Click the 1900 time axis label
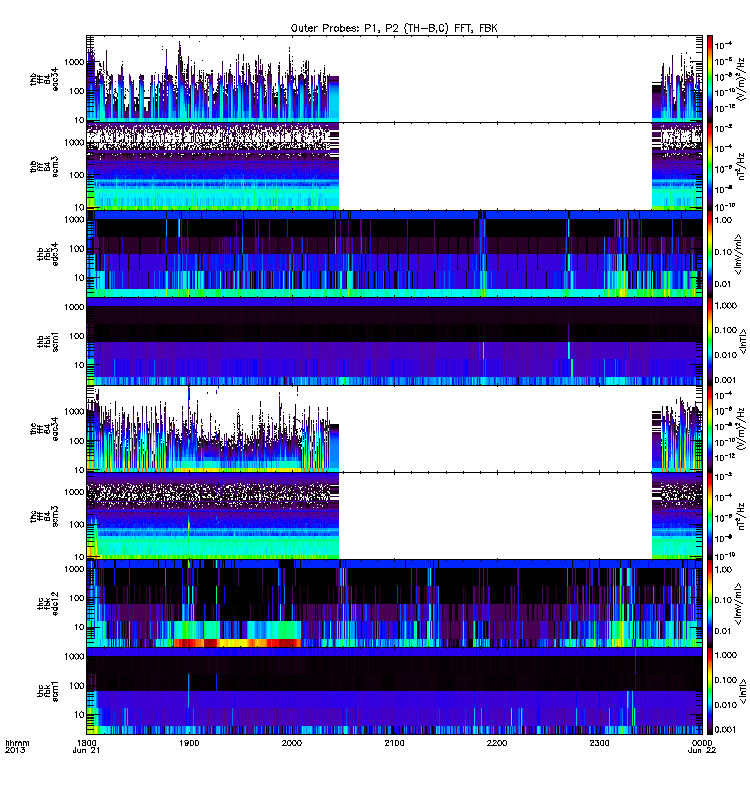The height and width of the screenshot is (800, 750). pyautogui.click(x=189, y=743)
